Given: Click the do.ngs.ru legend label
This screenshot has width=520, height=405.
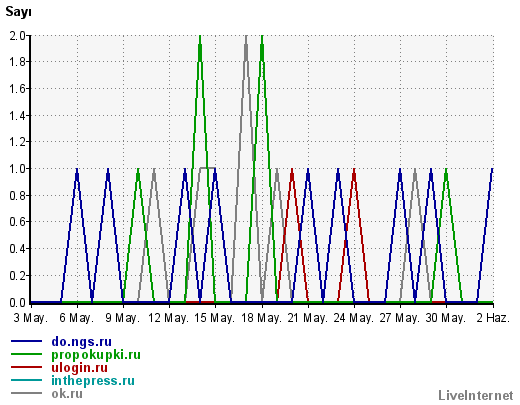Looking at the screenshot, I should click(x=81, y=342).
